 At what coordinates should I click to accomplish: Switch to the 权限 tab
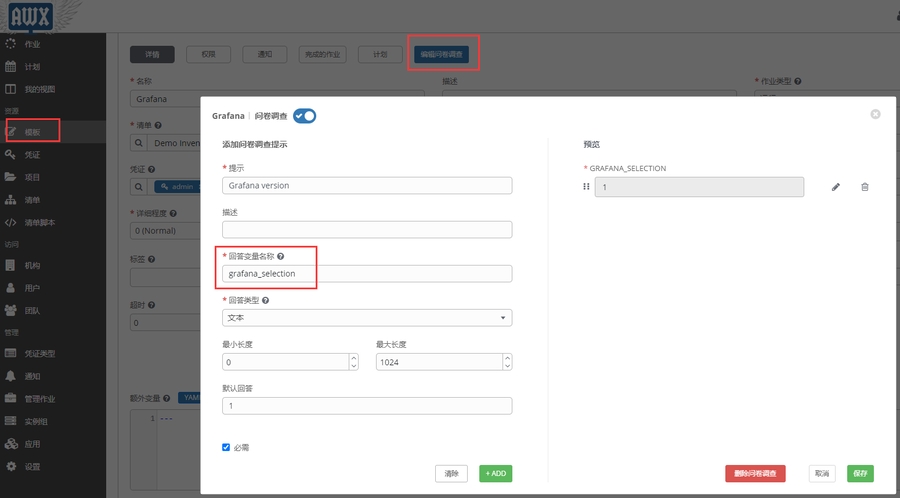[x=208, y=55]
